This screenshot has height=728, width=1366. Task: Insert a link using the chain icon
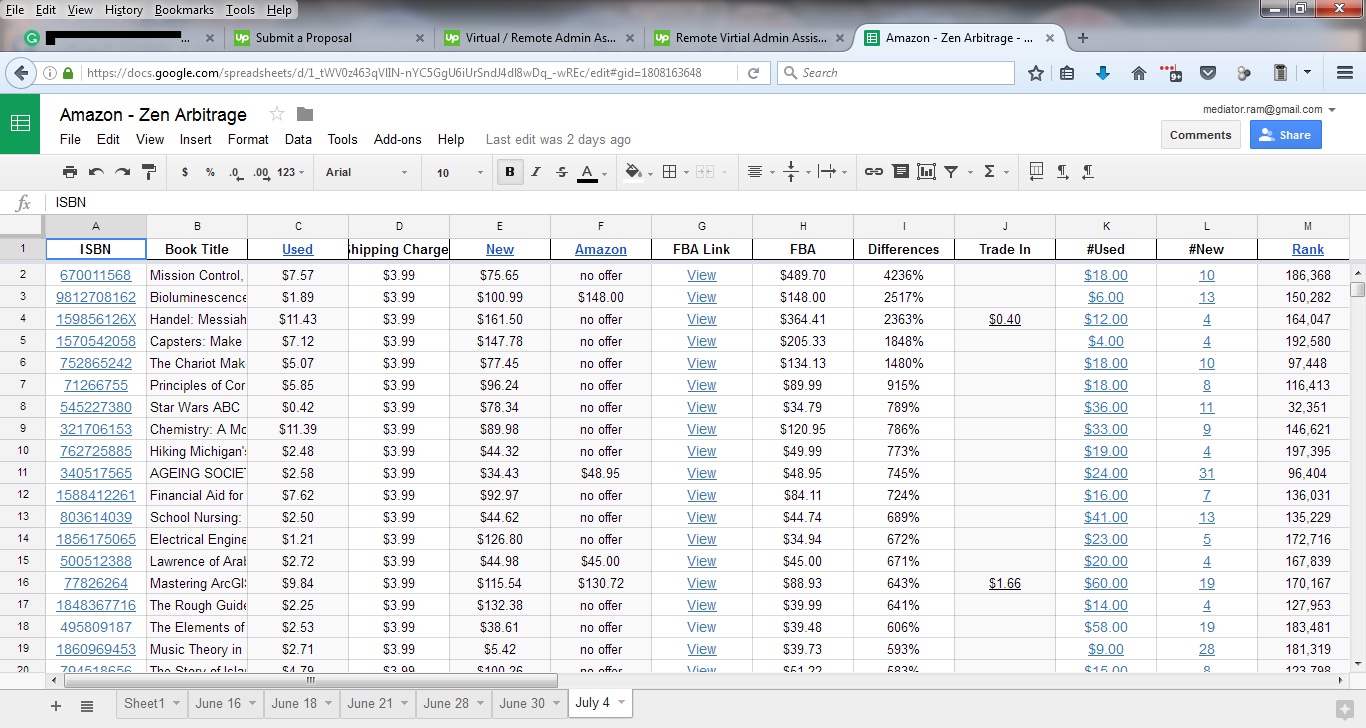874,172
